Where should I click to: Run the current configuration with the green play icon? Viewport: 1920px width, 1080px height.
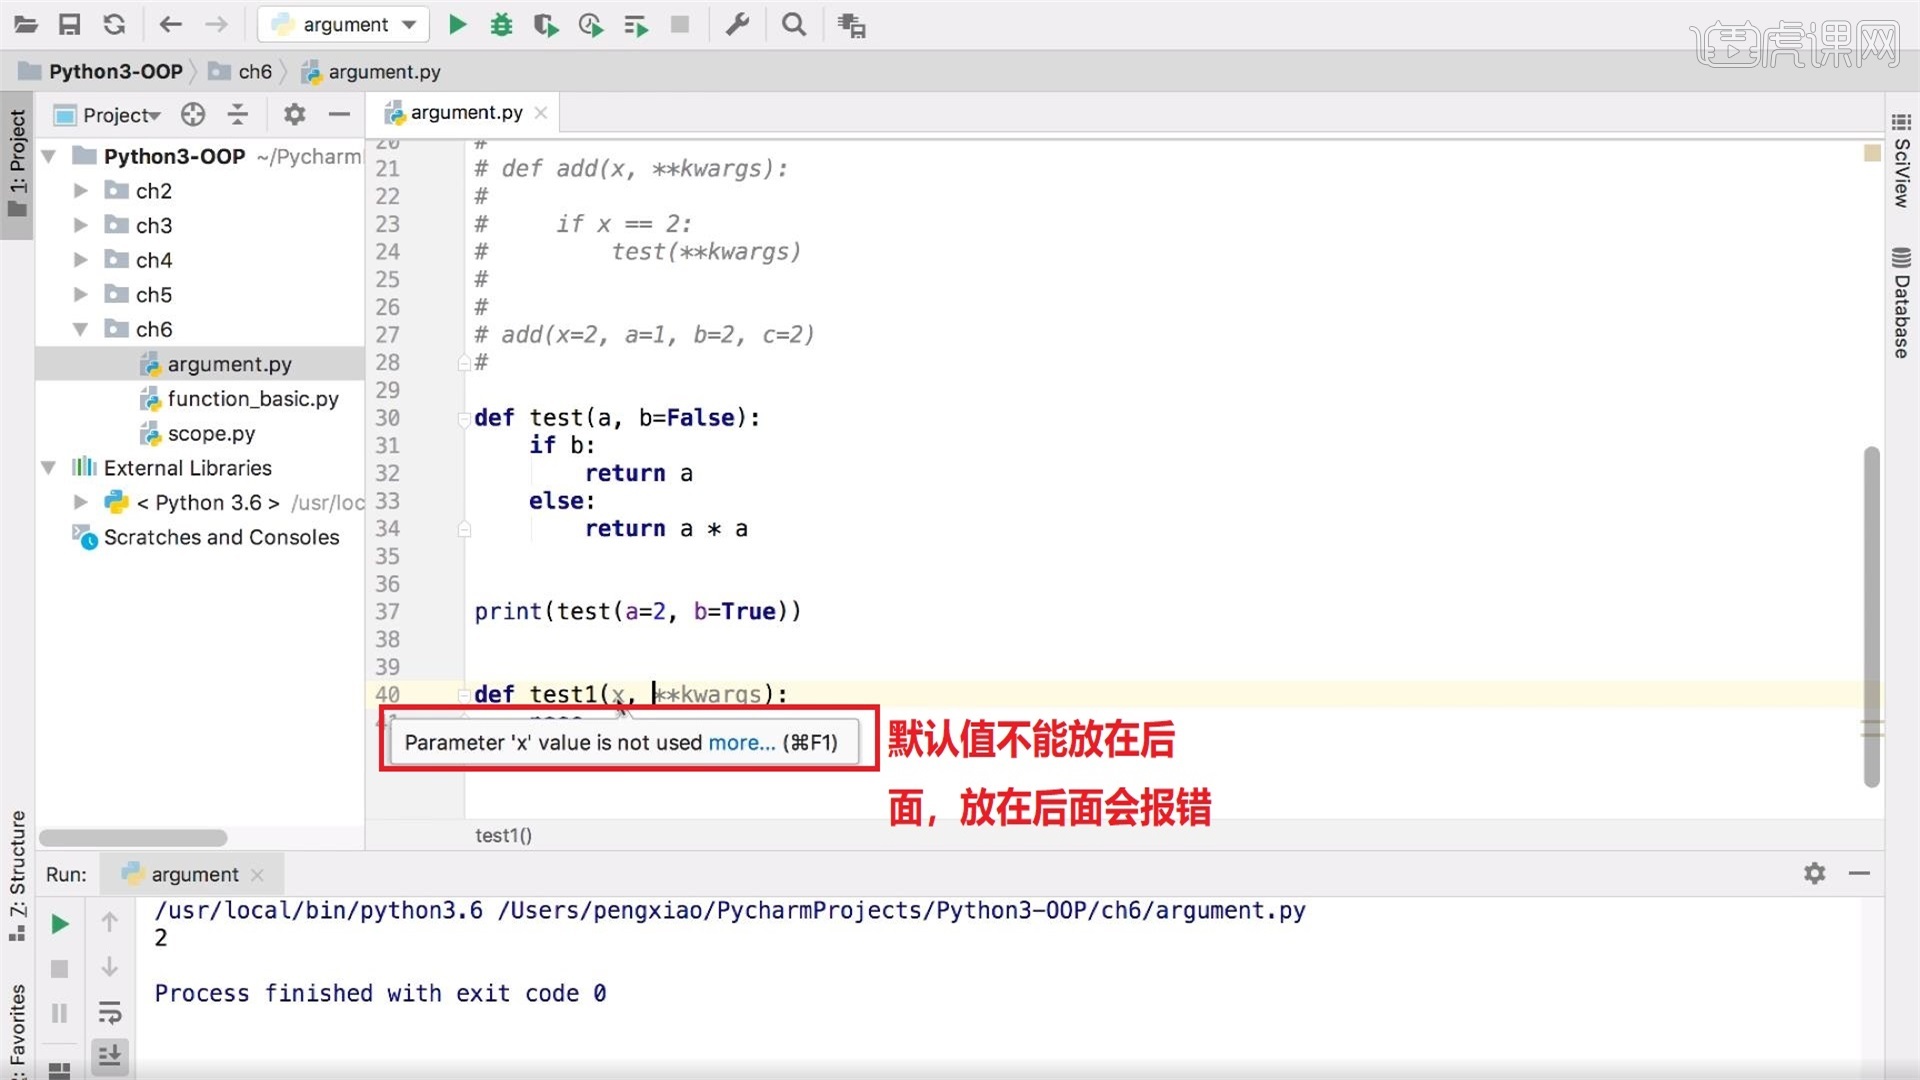(x=457, y=24)
